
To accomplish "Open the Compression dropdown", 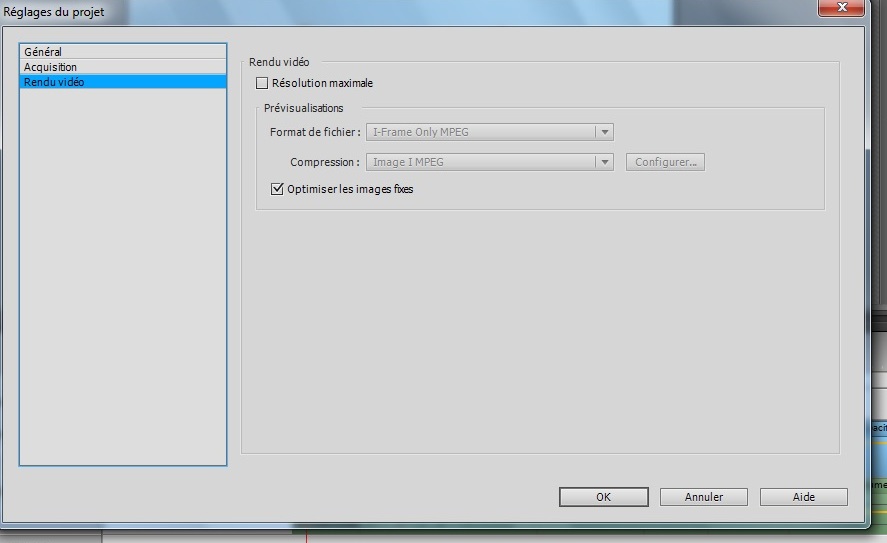I will (x=490, y=162).
